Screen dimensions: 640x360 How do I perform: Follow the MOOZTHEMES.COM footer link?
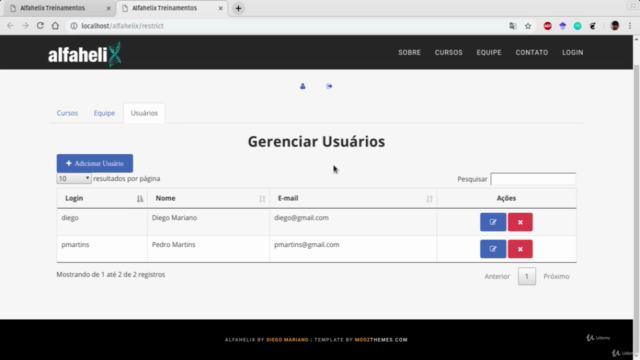381,340
